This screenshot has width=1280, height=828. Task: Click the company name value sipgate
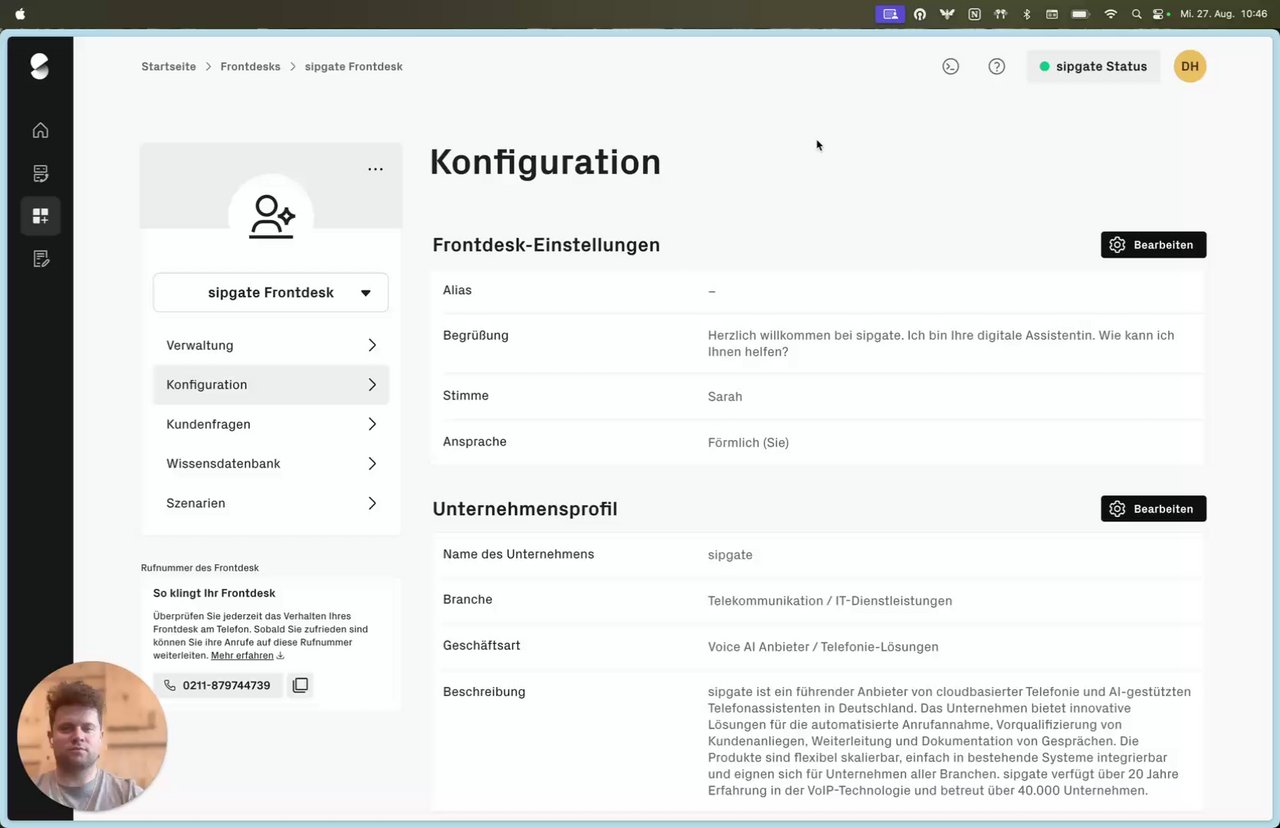(x=730, y=555)
